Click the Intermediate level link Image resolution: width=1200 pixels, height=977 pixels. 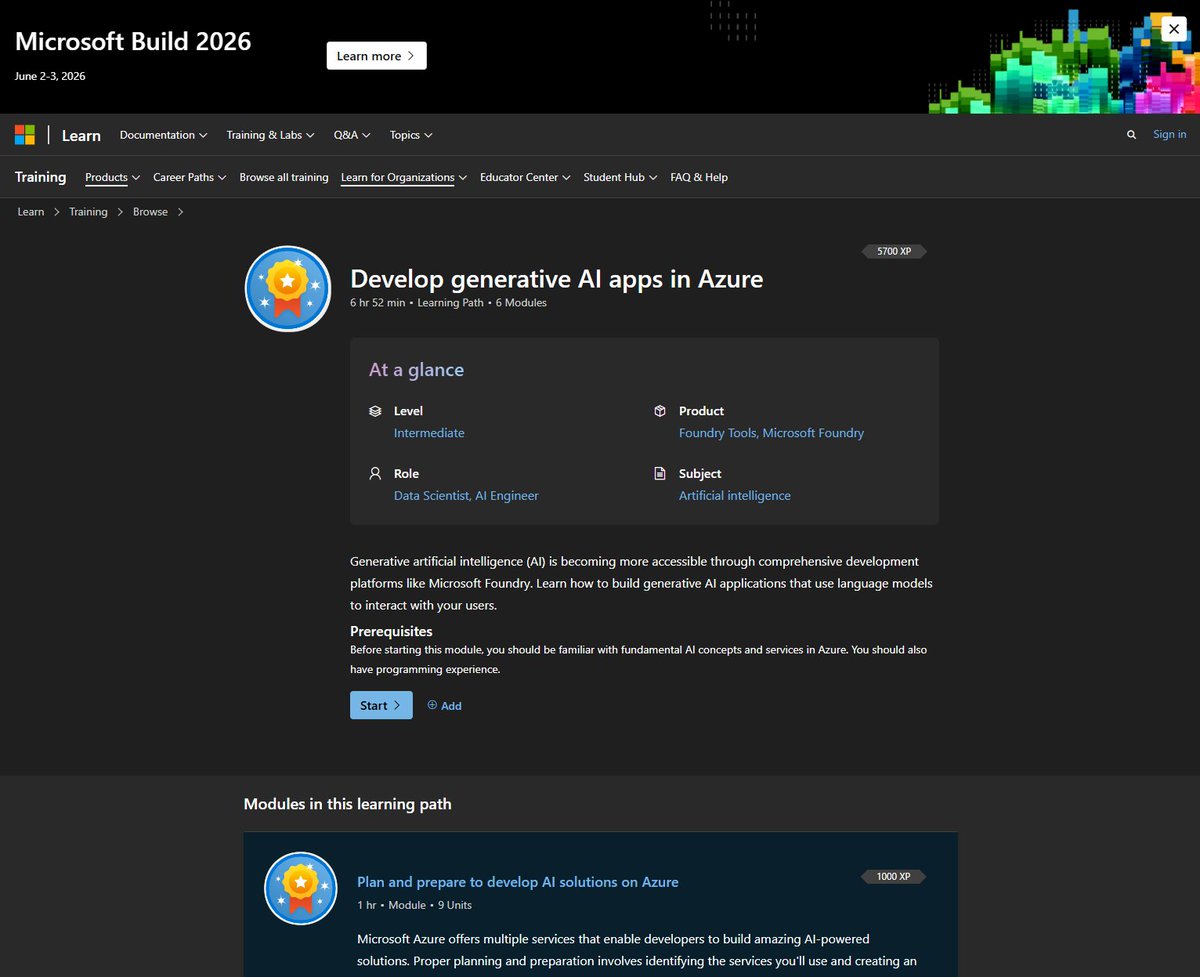tap(429, 433)
